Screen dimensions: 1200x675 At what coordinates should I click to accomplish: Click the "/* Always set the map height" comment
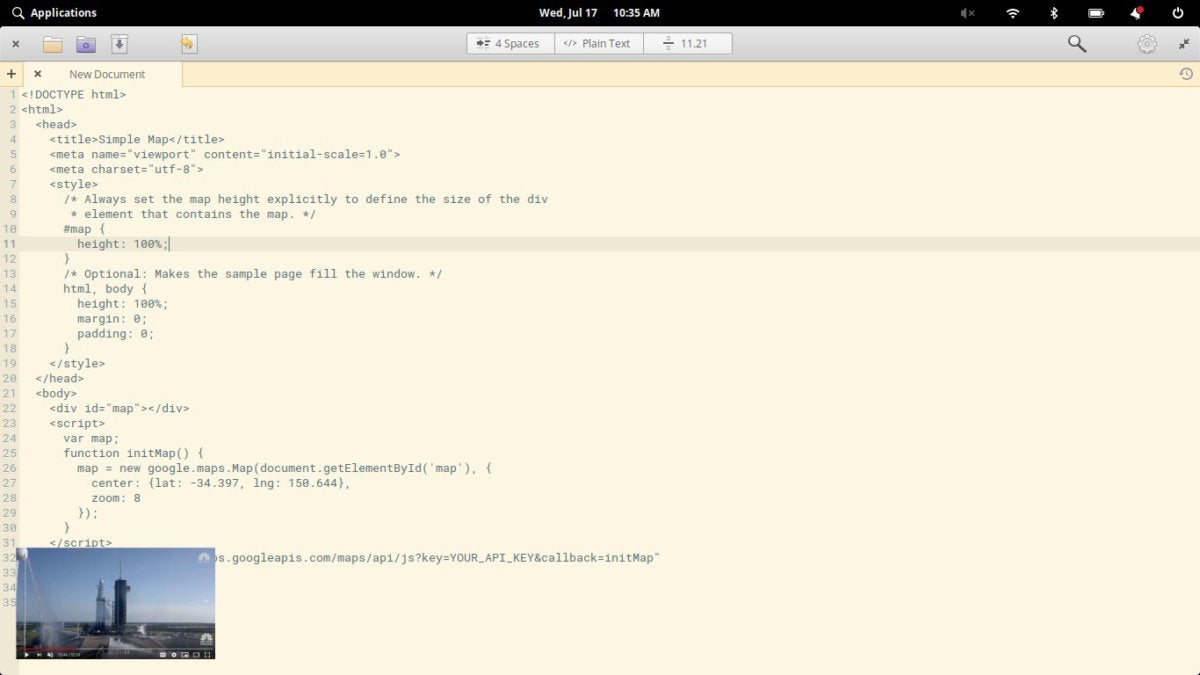tap(306, 199)
